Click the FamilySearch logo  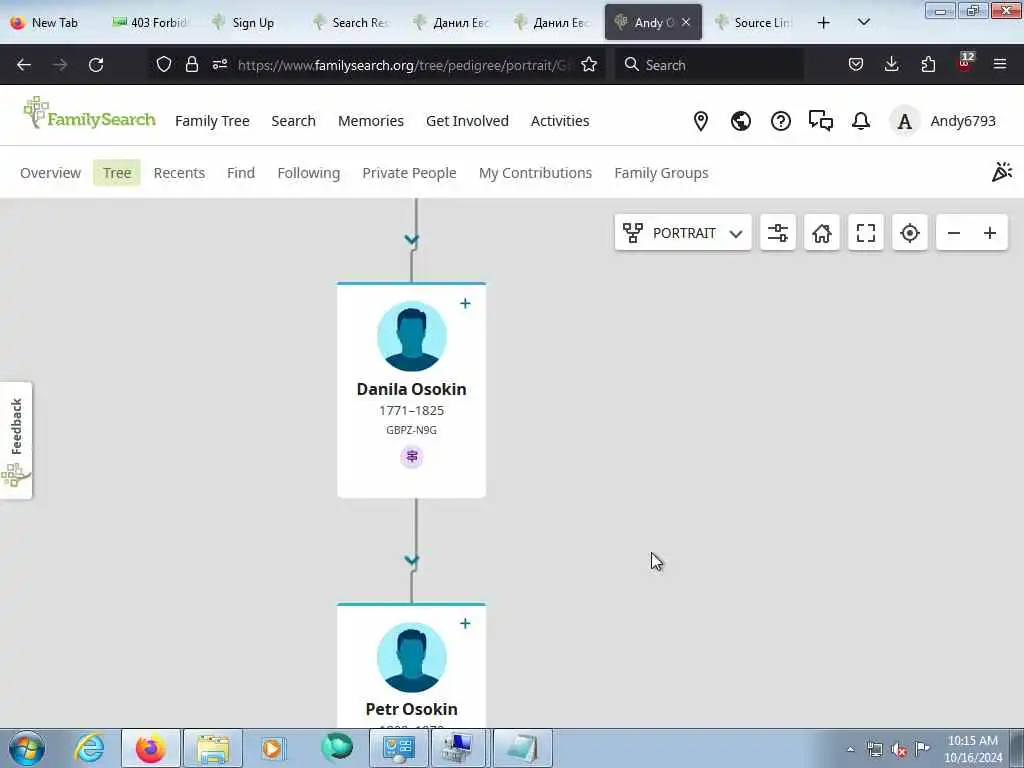coord(89,114)
